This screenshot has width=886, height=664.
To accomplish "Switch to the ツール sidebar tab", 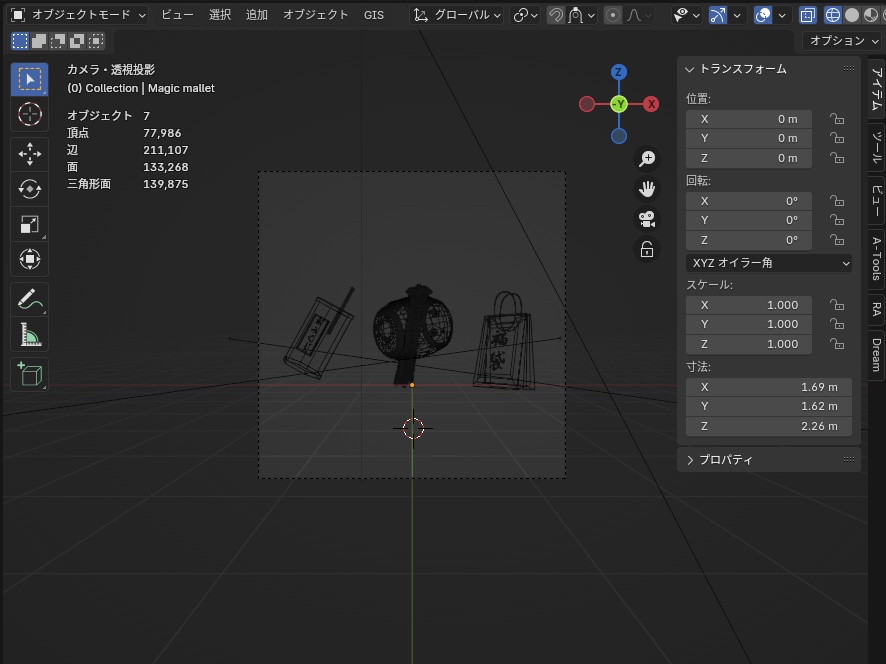I will click(x=876, y=147).
